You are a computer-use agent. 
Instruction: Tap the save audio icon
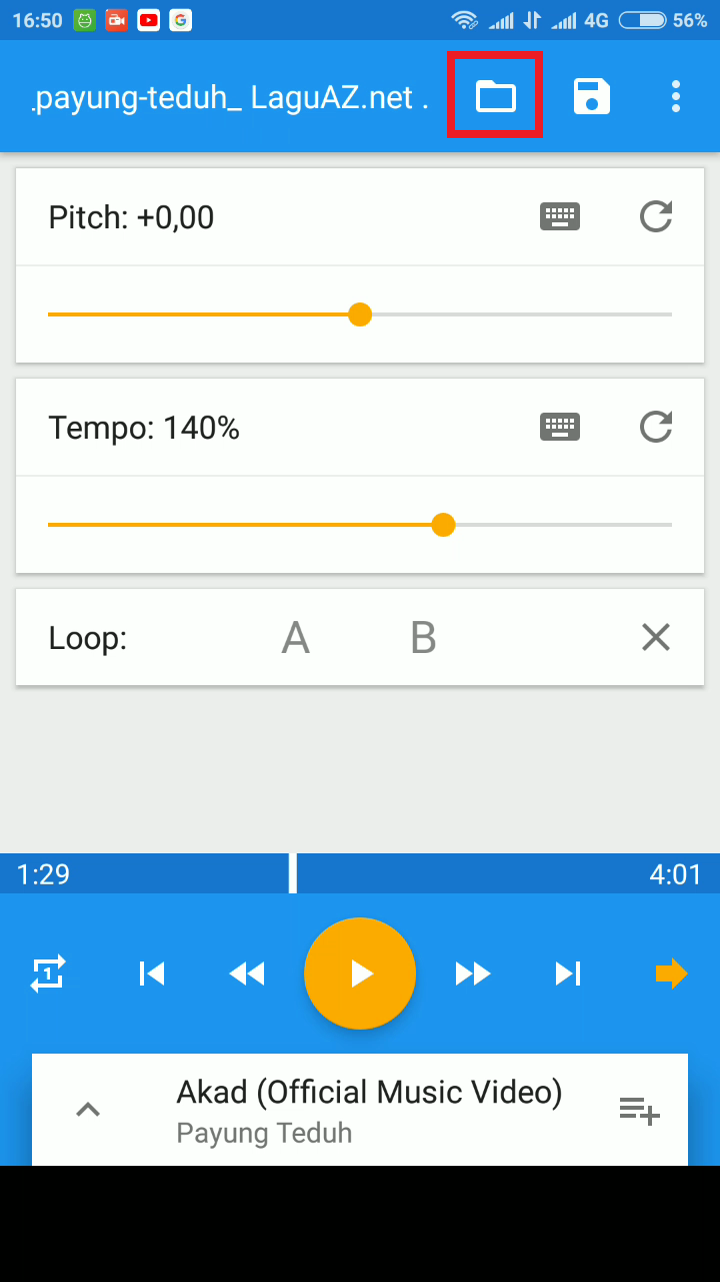tap(591, 96)
